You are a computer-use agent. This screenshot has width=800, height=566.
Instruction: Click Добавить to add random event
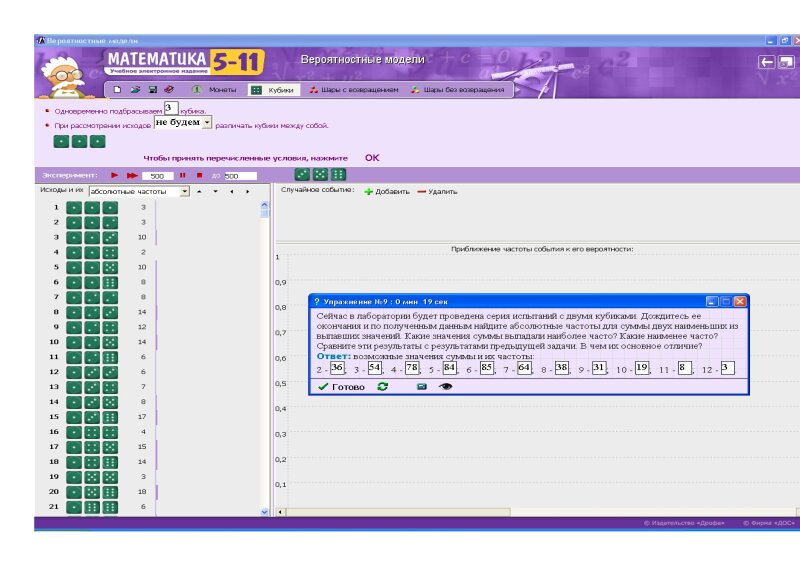coord(386,191)
